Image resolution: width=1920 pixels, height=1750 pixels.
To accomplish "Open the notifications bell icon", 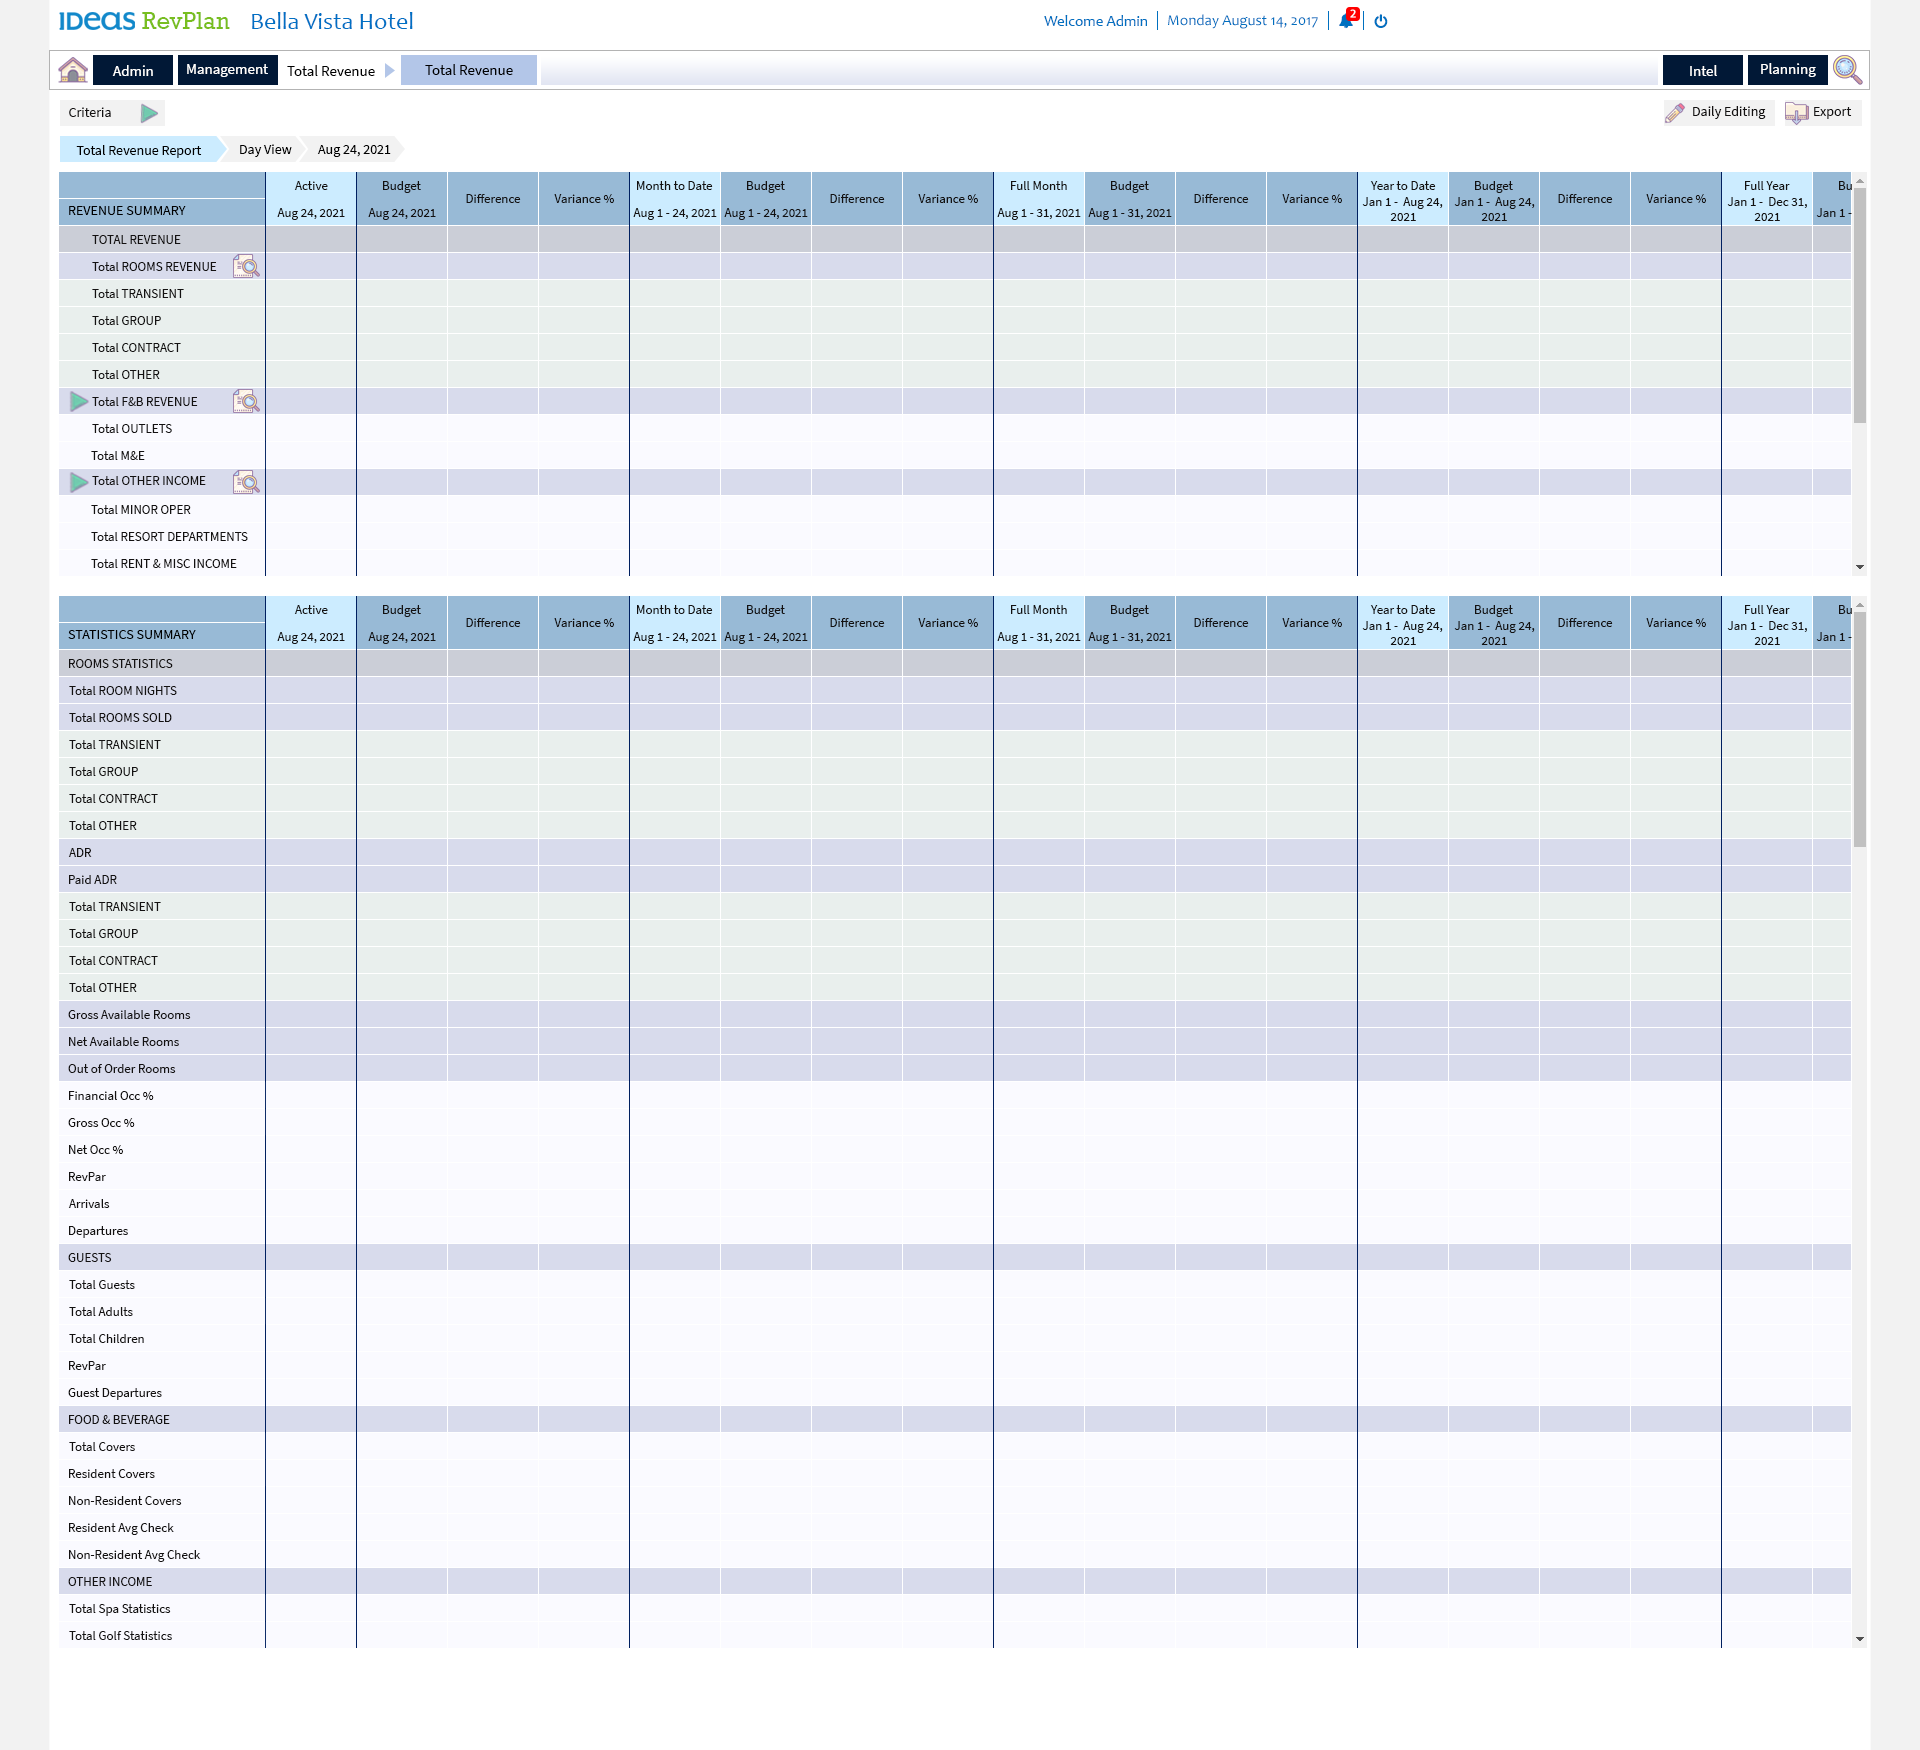I will pos(1346,21).
